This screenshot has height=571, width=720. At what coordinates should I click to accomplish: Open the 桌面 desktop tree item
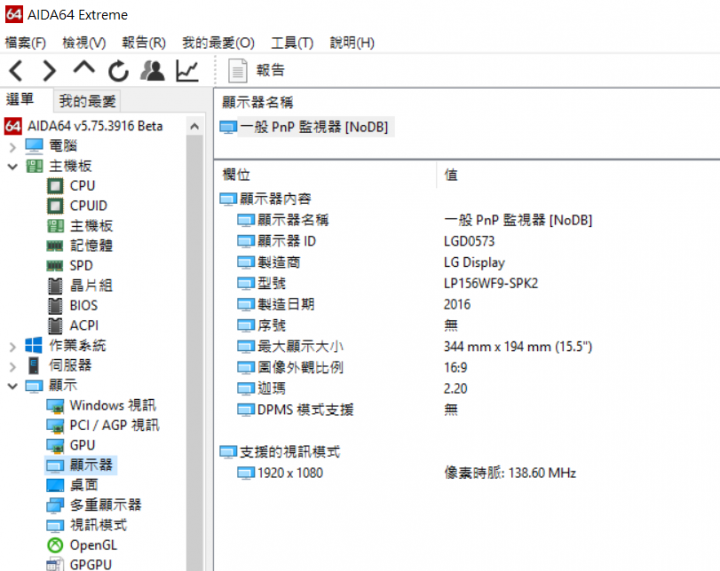(x=72, y=485)
